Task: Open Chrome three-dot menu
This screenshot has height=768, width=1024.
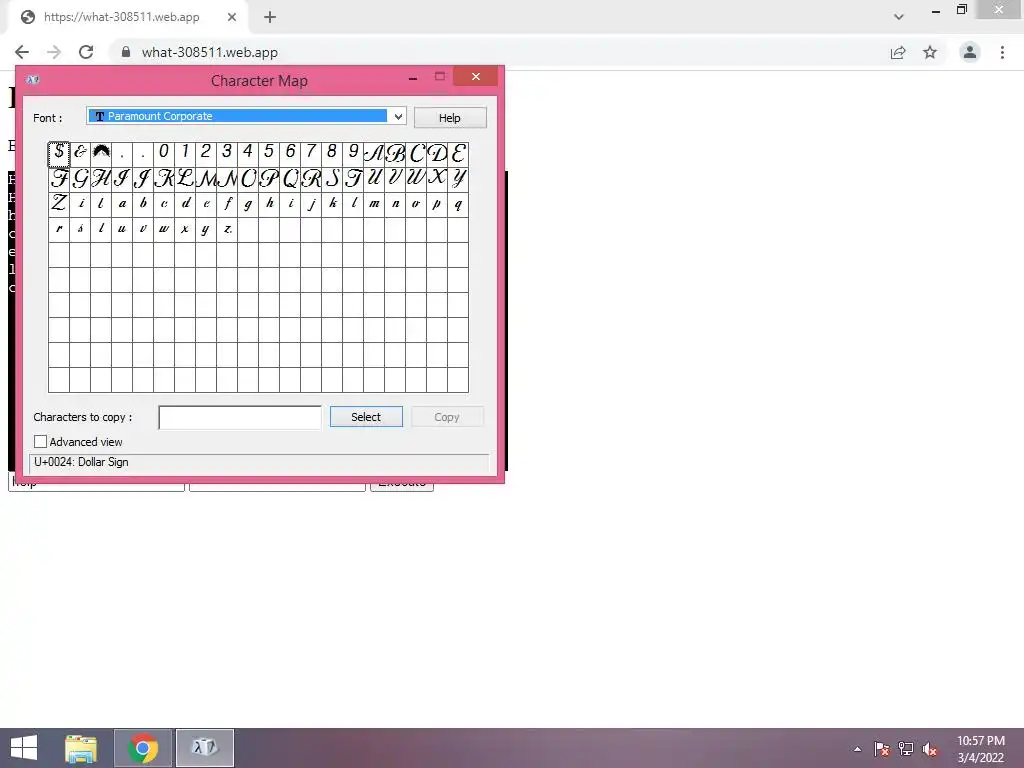Action: click(1002, 52)
